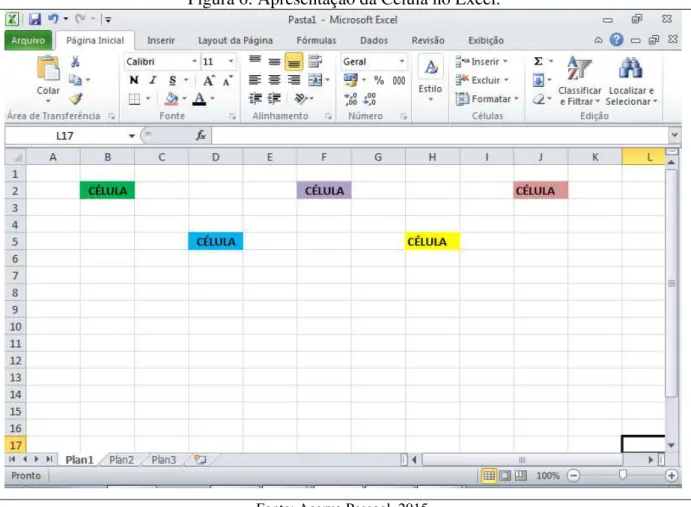The width and height of the screenshot is (691, 507).
Task: Open text orientation options
Action: (301, 98)
